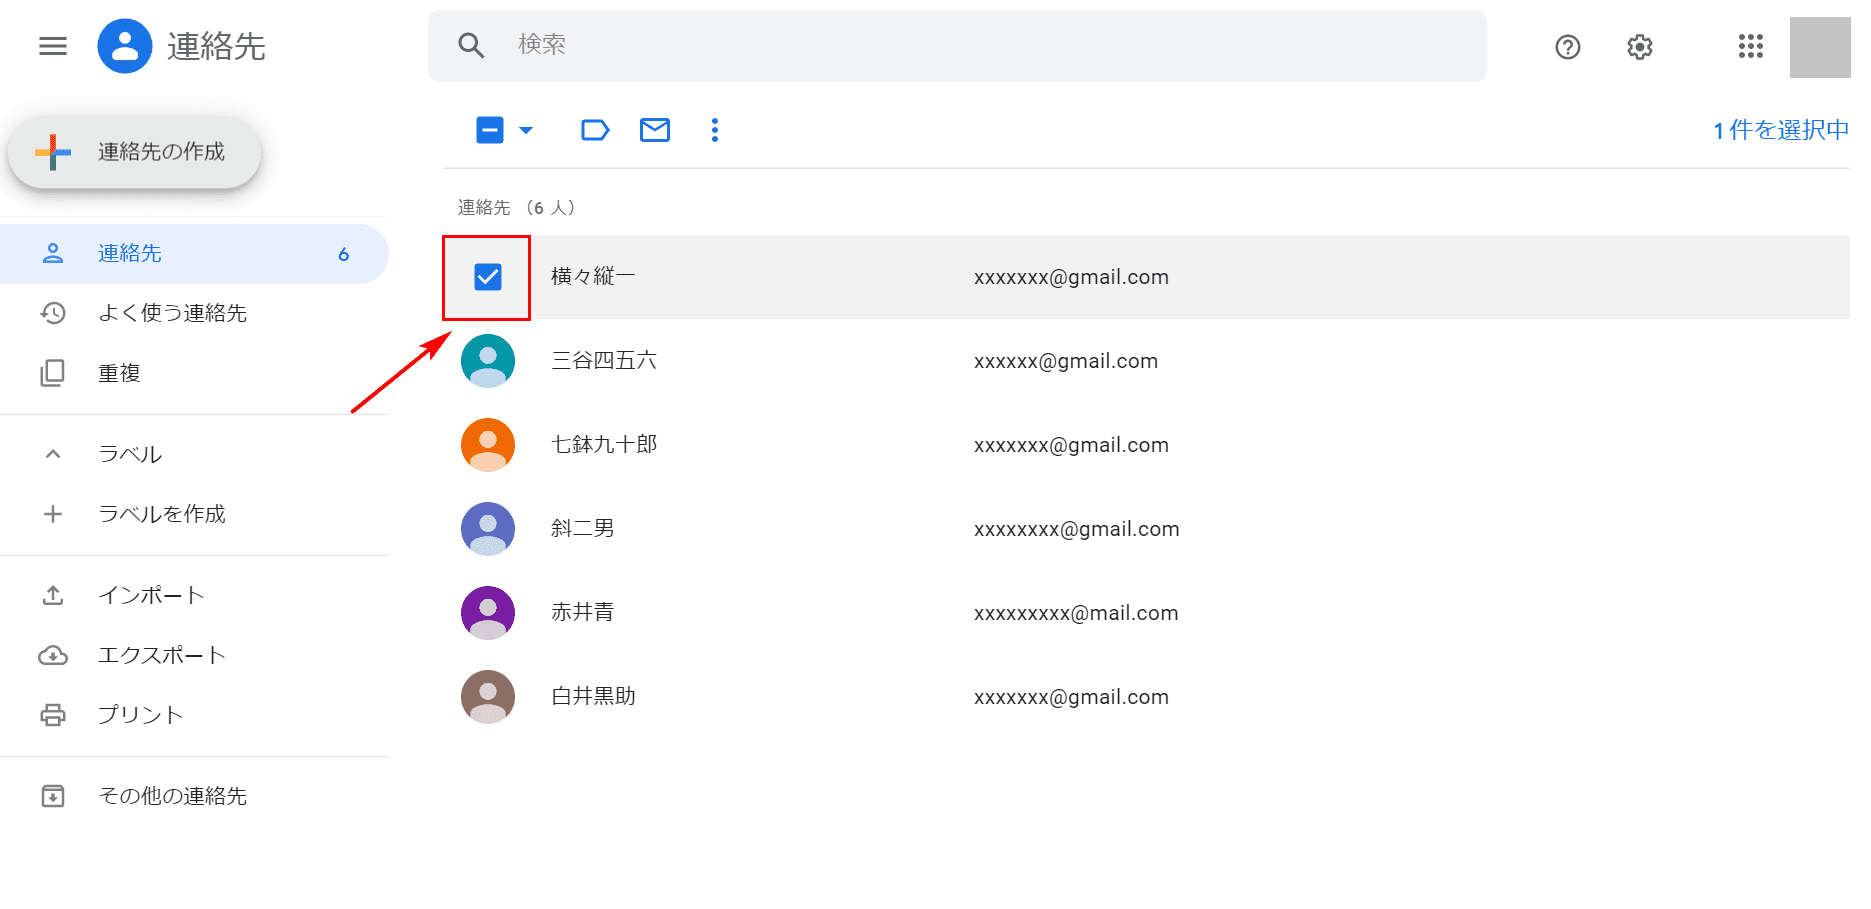The width and height of the screenshot is (1871, 909).
Task: Click the printer icon beside プリント
Action: coord(53,716)
